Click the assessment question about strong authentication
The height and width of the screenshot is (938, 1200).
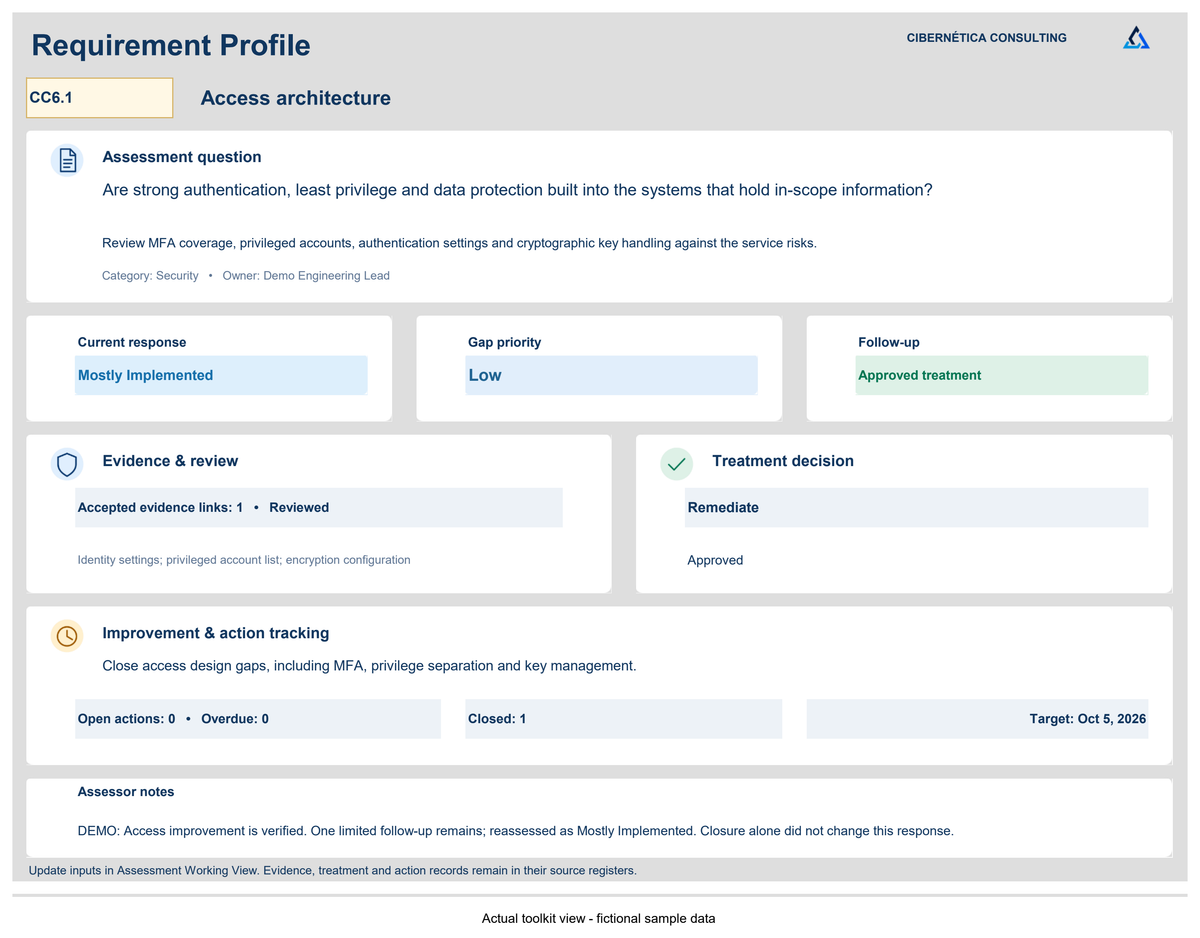click(x=517, y=190)
